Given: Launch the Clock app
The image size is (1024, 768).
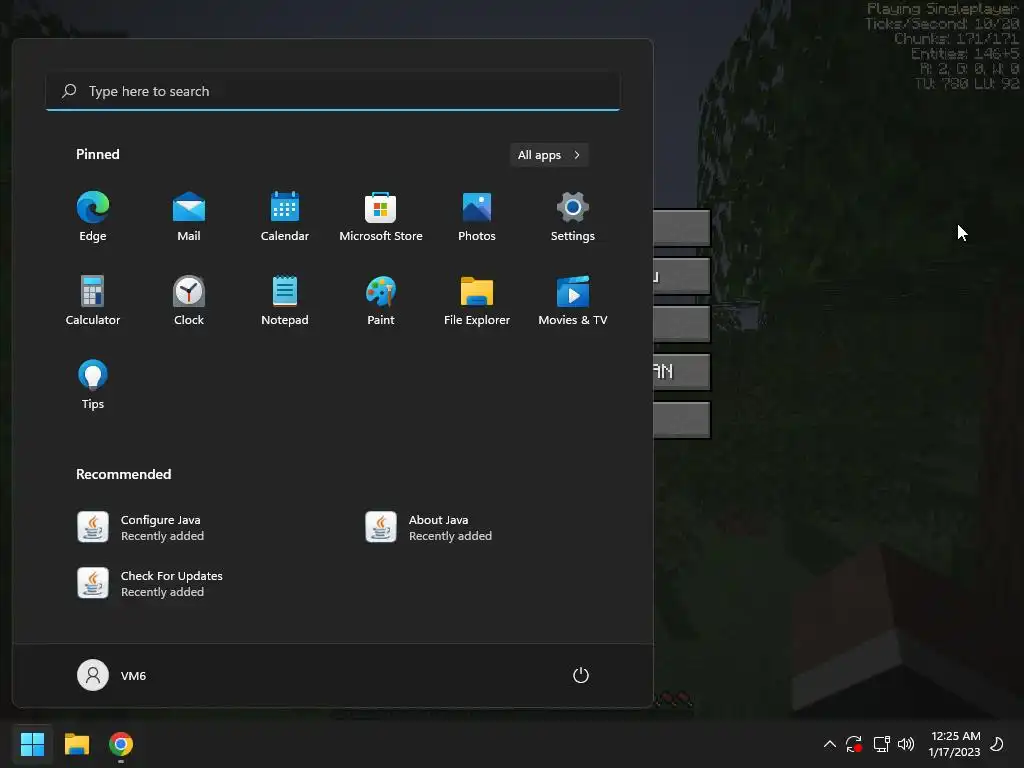Looking at the screenshot, I should click(189, 300).
